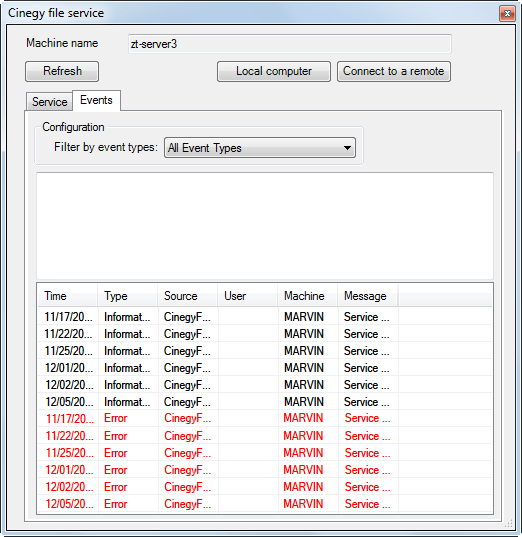Click the Local computer button
Screen dimensions: 522x537
coord(274,71)
